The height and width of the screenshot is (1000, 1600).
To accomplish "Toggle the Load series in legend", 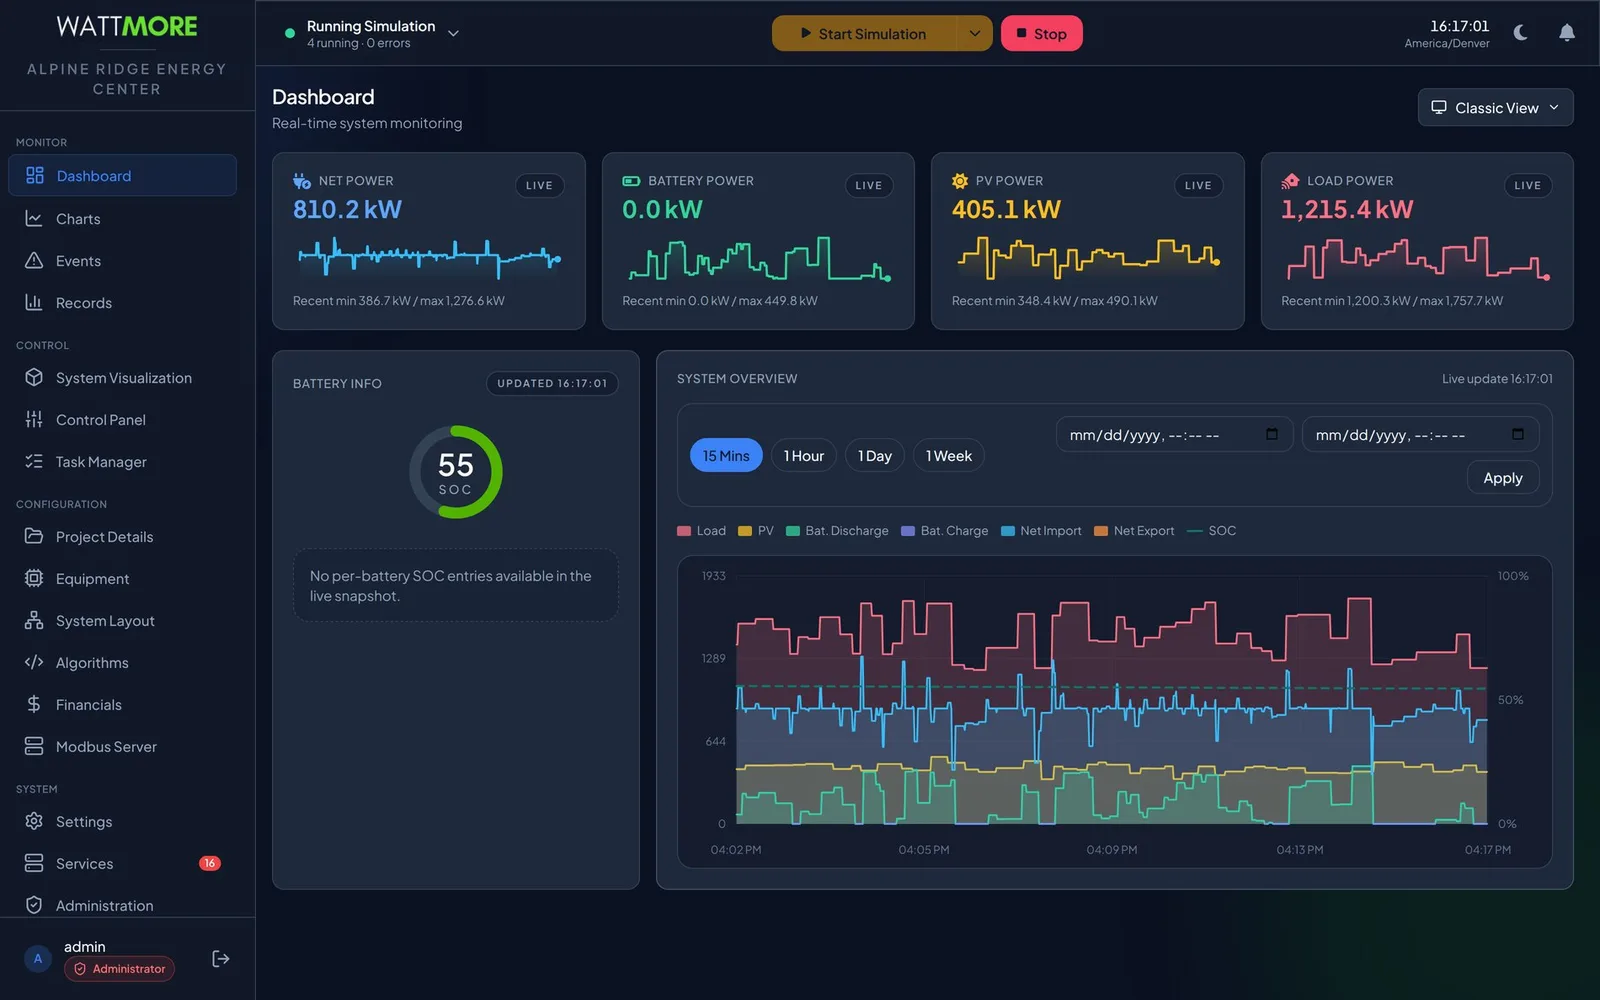I will [x=702, y=531].
